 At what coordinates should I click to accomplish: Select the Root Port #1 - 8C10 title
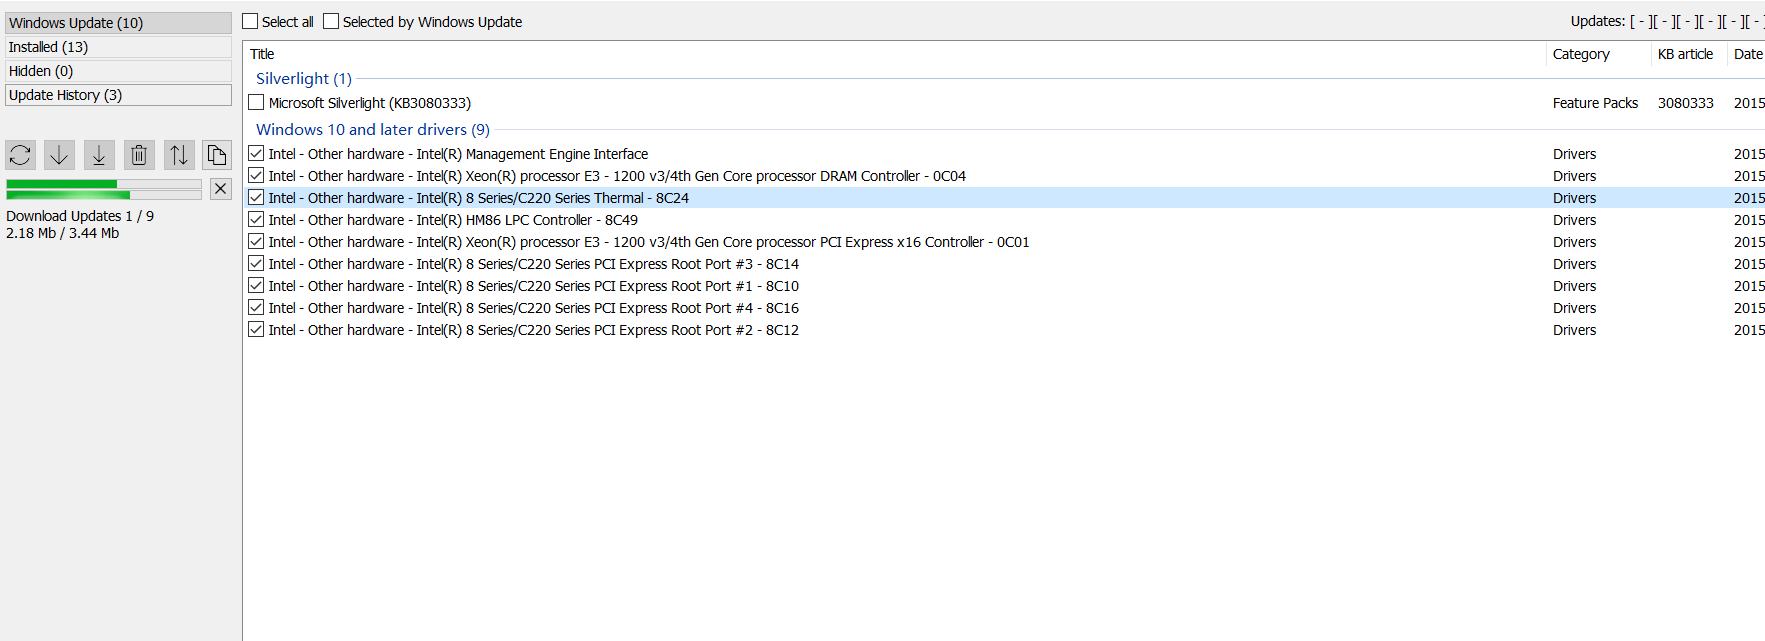click(x=534, y=286)
